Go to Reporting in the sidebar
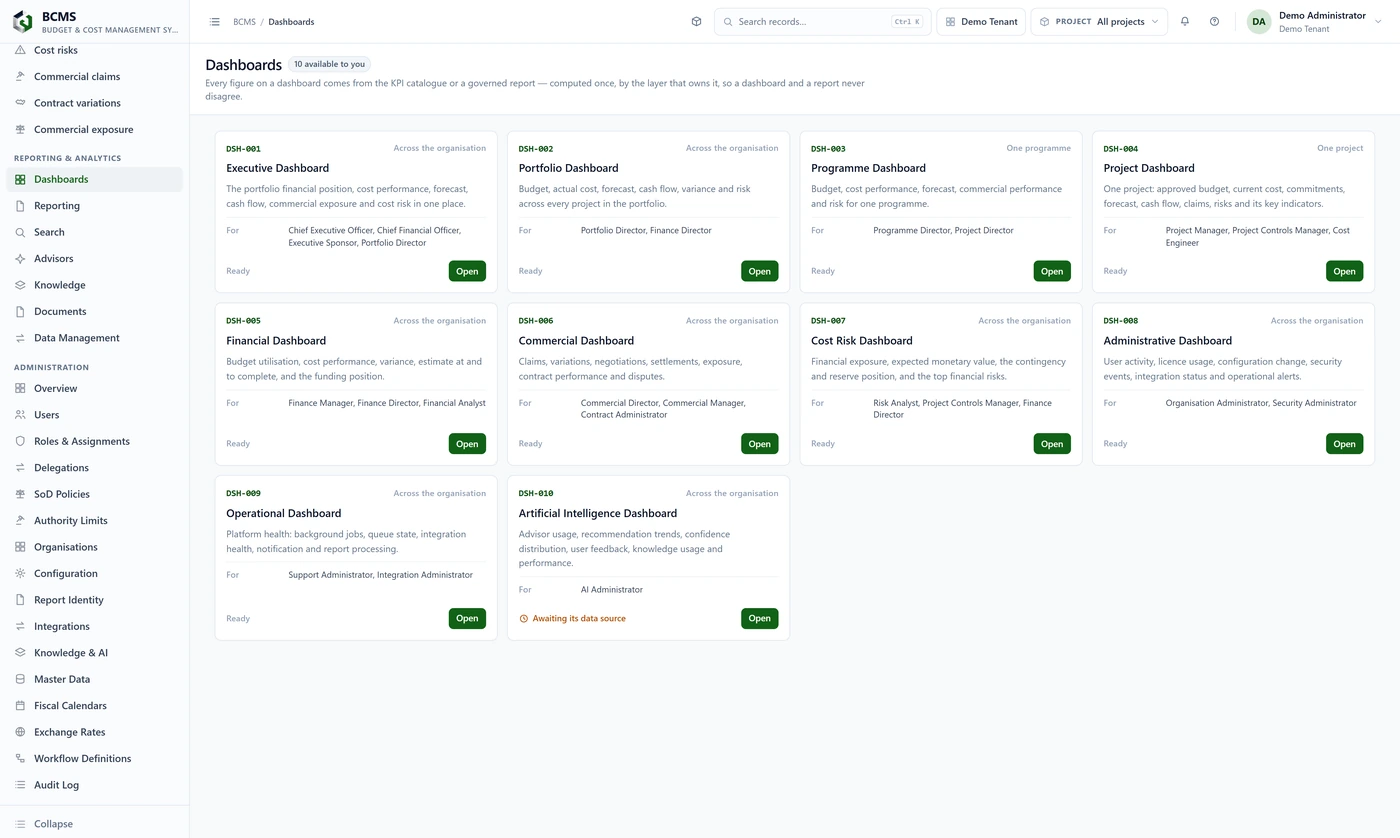This screenshot has width=1400, height=838. (94, 206)
